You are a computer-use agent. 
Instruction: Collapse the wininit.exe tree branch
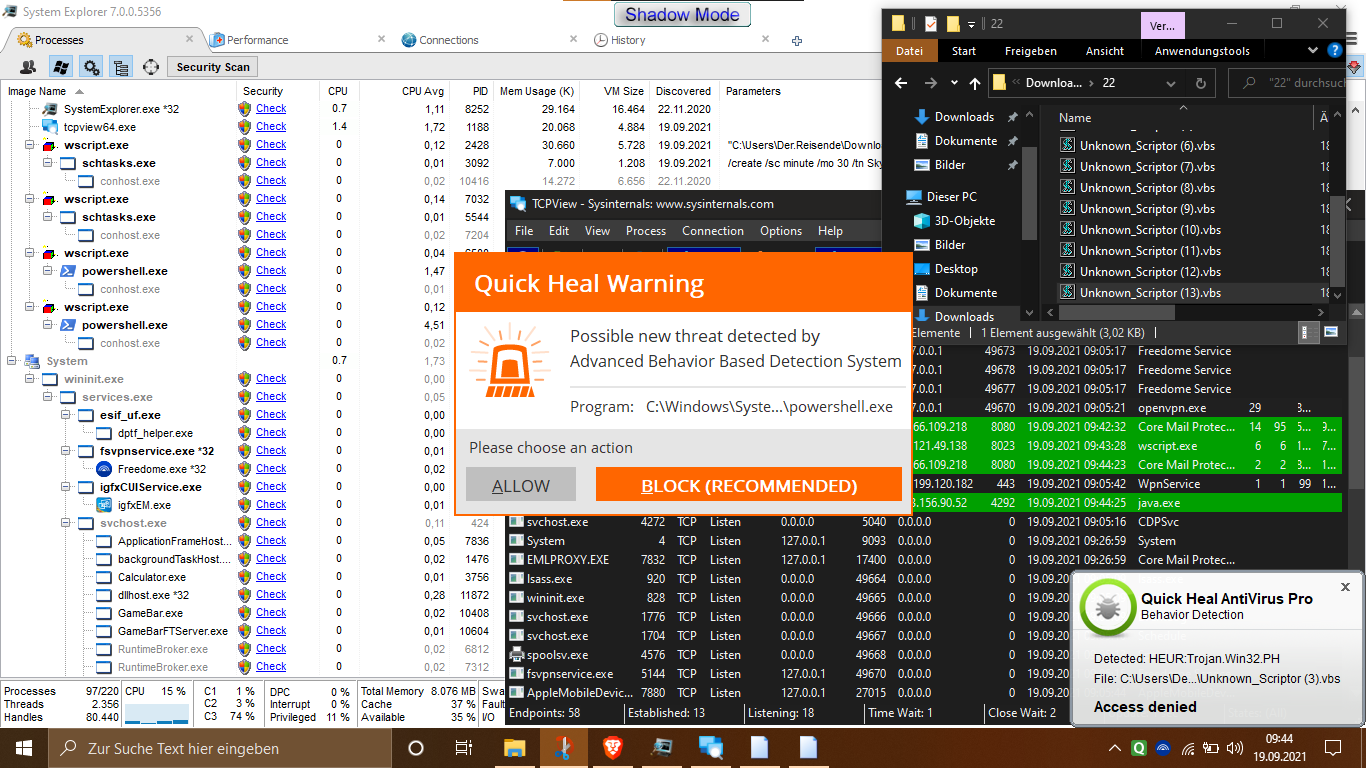pos(30,379)
